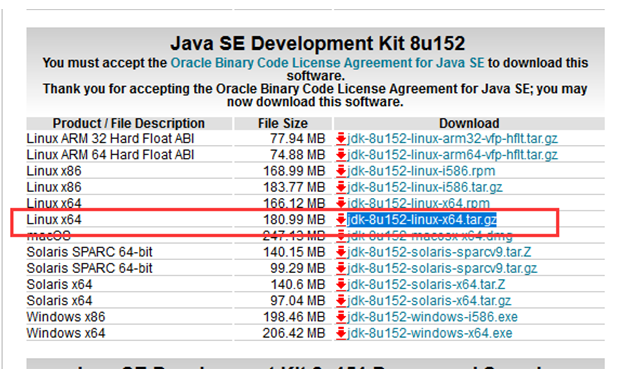Viewport: 622px width, 378px height.
Task: Select the Windows x64 description cell
Action: [x=66, y=333]
